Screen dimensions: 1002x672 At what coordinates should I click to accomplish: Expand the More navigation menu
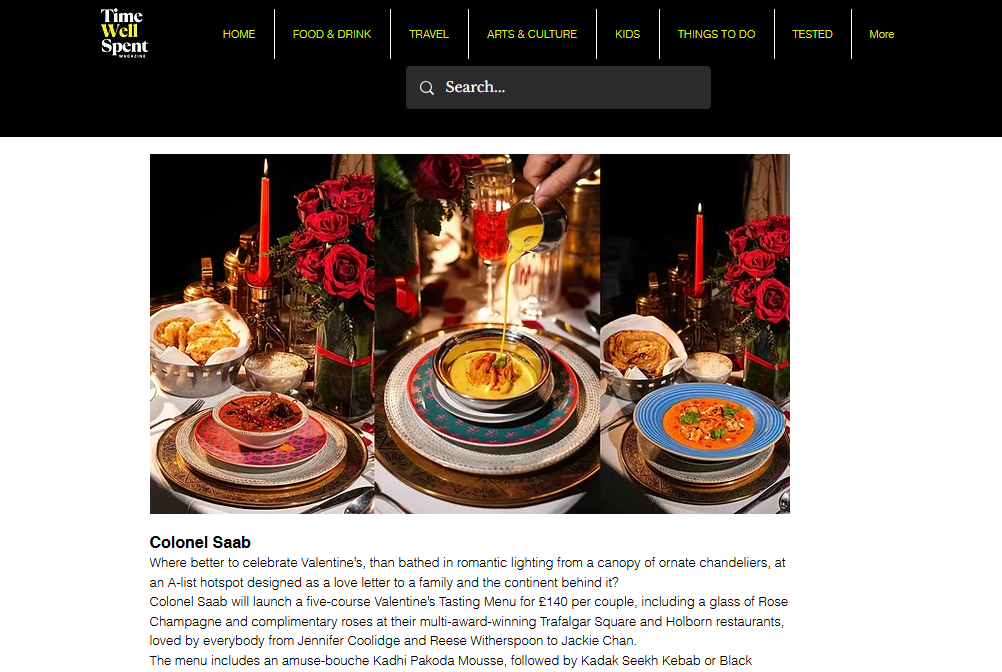[x=881, y=34]
